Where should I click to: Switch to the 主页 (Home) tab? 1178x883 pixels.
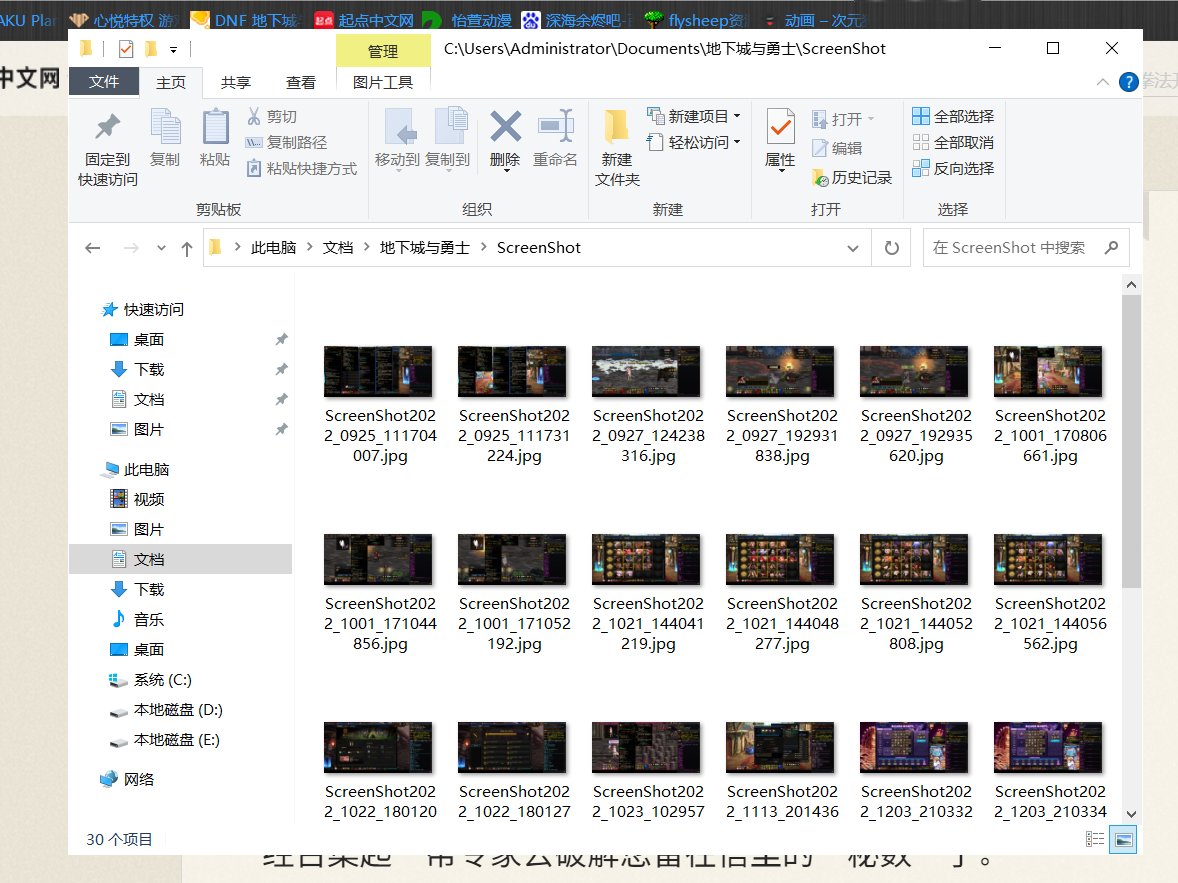(x=171, y=83)
